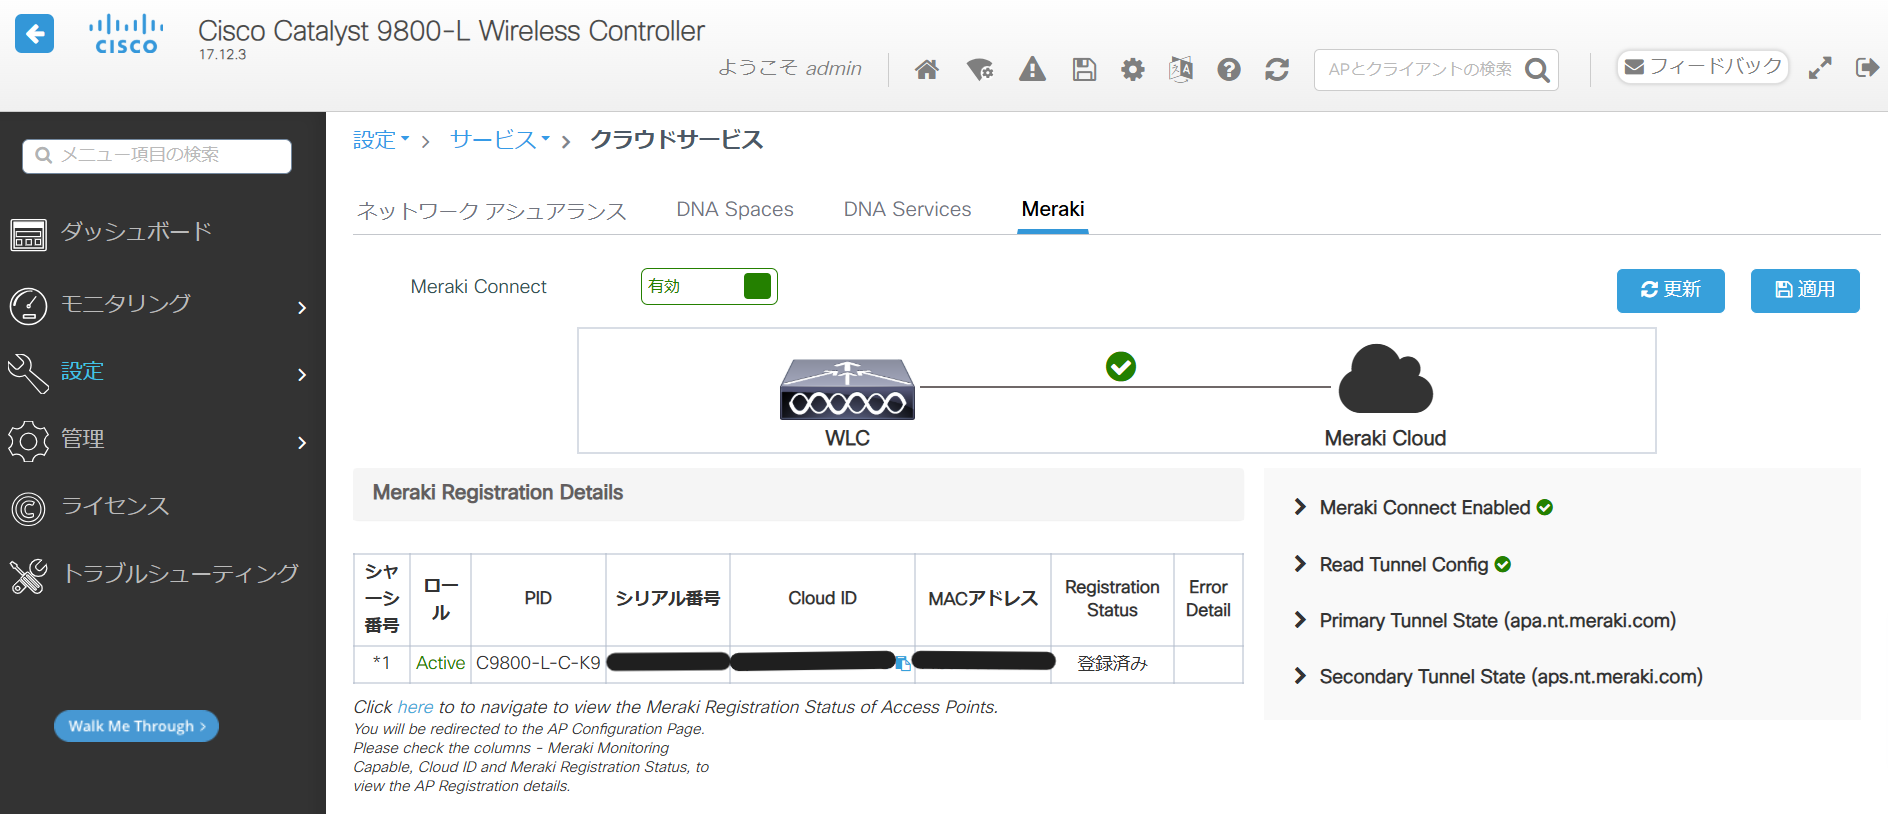This screenshot has width=1888, height=814.
Task: Copy Cloud ID with the copy icon
Action: (903, 664)
